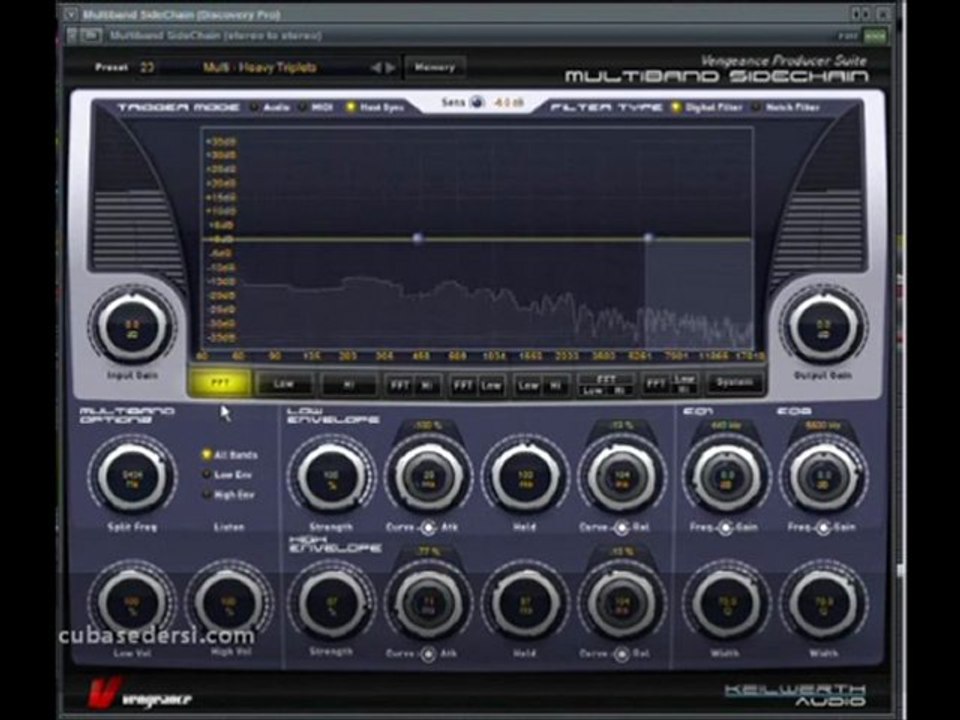The width and height of the screenshot is (960, 720).
Task: Select All Bands listen option
Action: (230, 455)
